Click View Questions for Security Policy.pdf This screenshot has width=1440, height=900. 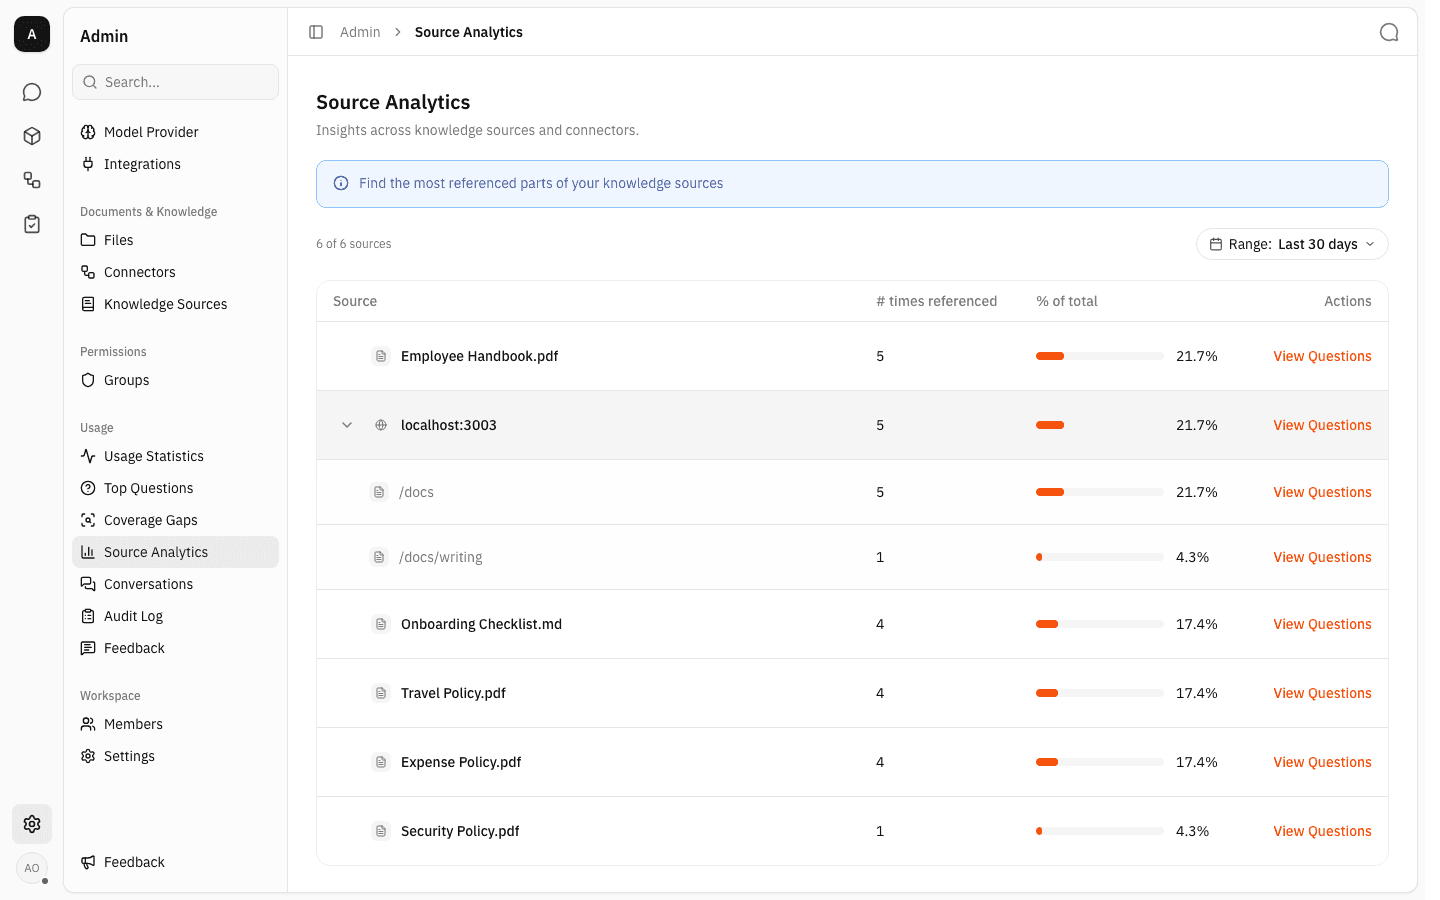pos(1322,831)
